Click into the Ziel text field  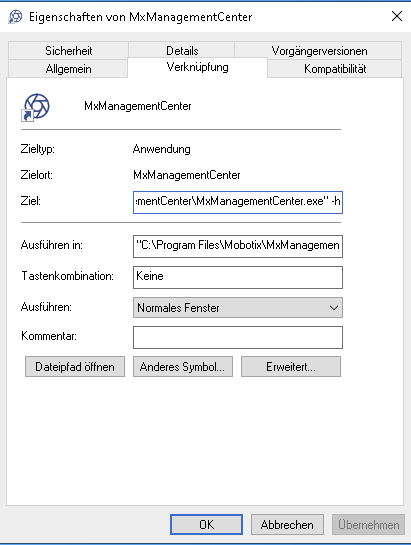(238, 202)
